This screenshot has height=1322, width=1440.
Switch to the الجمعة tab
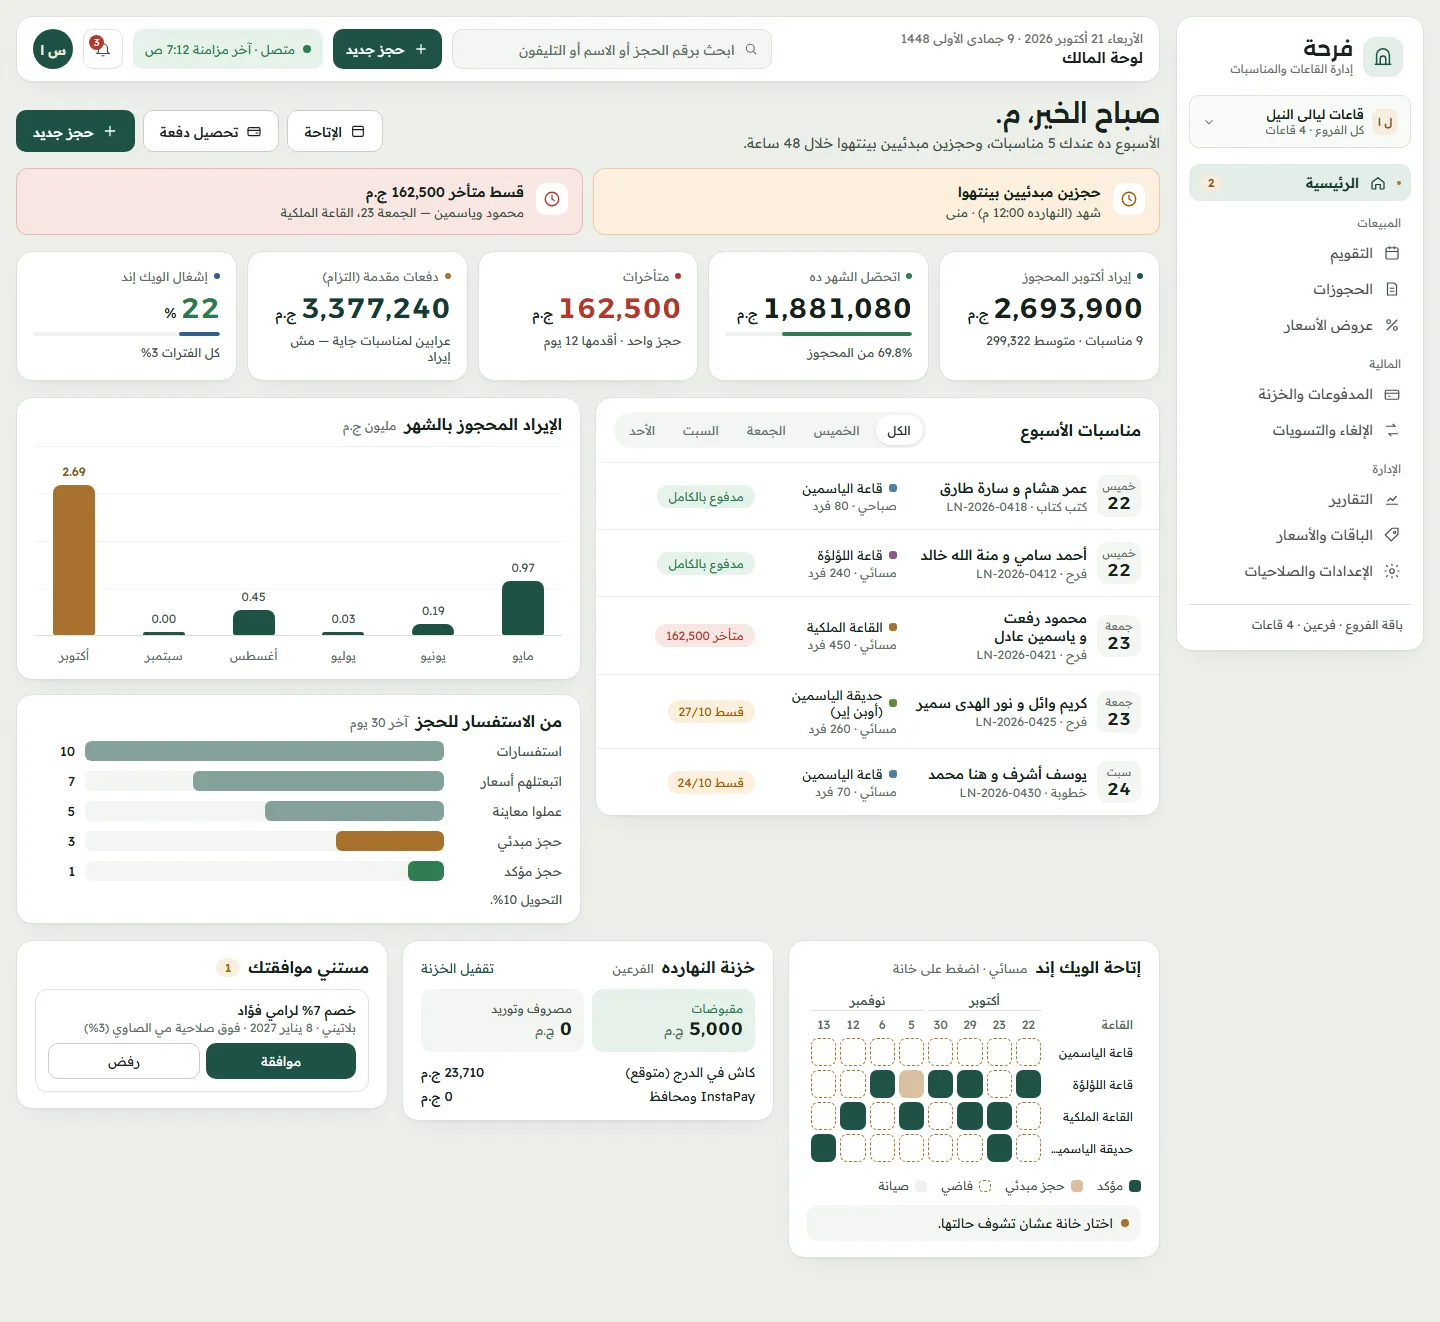click(x=766, y=431)
